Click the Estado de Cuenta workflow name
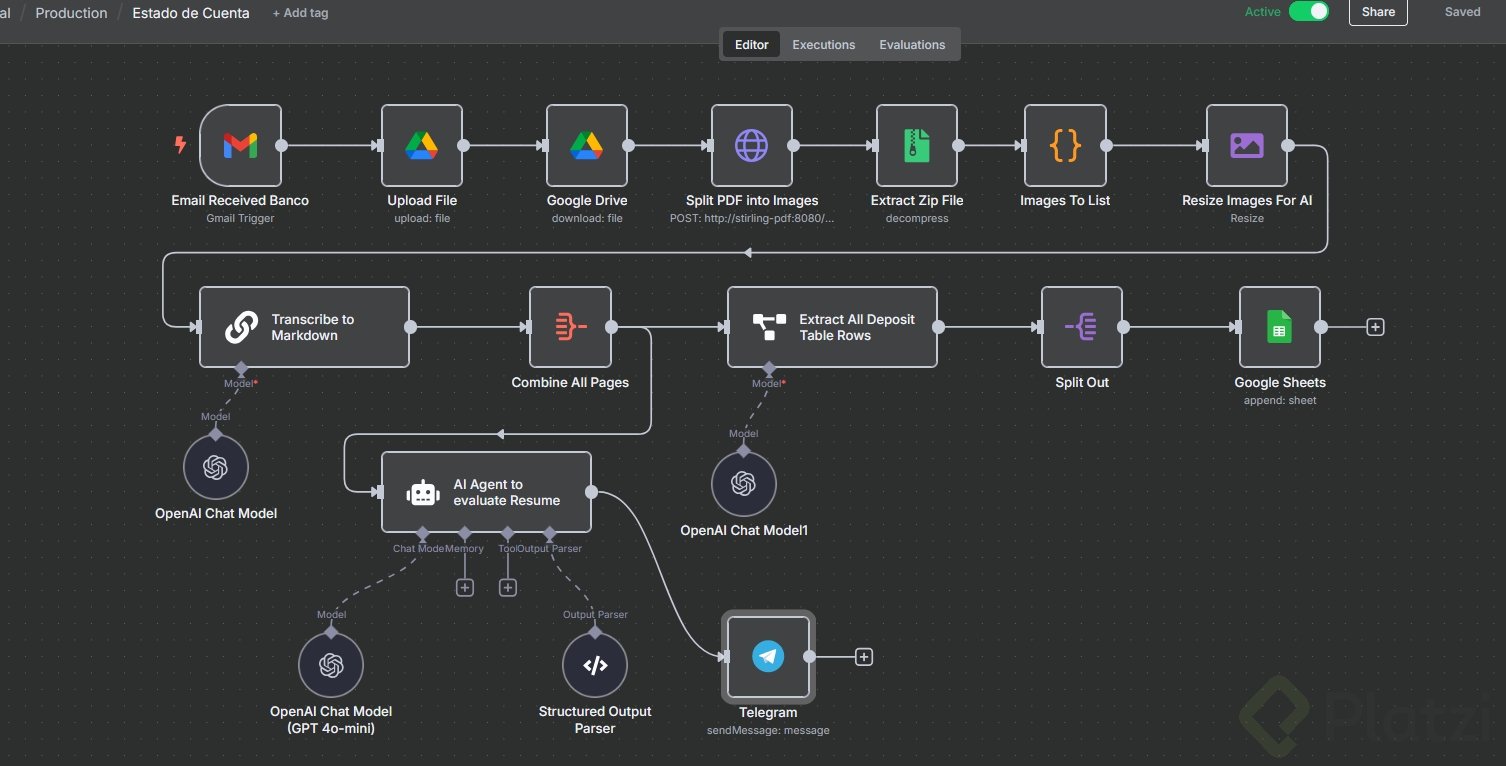 point(191,13)
